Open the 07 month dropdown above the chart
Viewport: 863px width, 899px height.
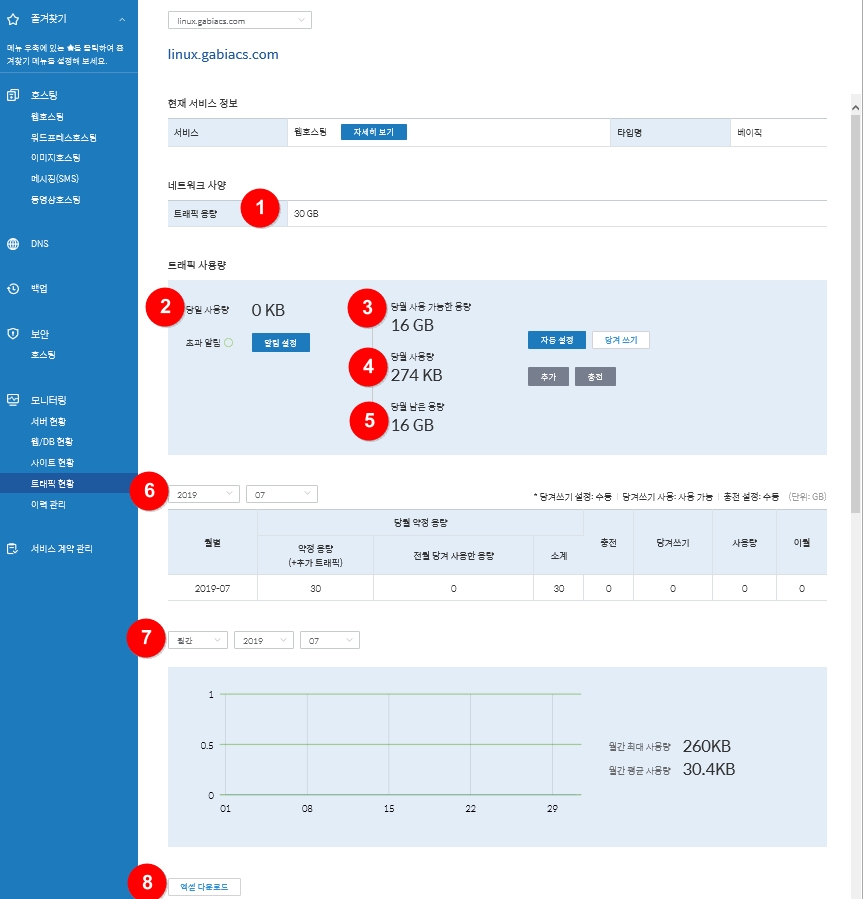pos(329,640)
